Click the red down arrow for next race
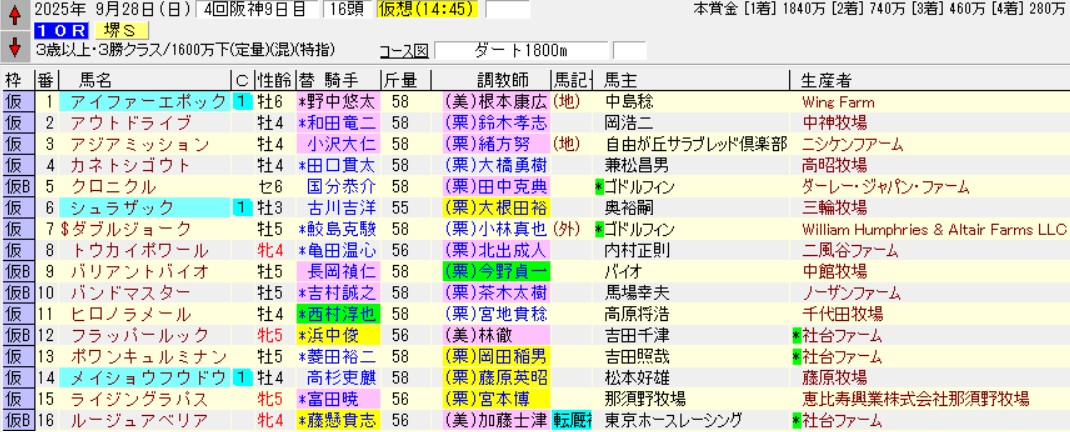Screen dimensions: 1070x432 [15, 46]
